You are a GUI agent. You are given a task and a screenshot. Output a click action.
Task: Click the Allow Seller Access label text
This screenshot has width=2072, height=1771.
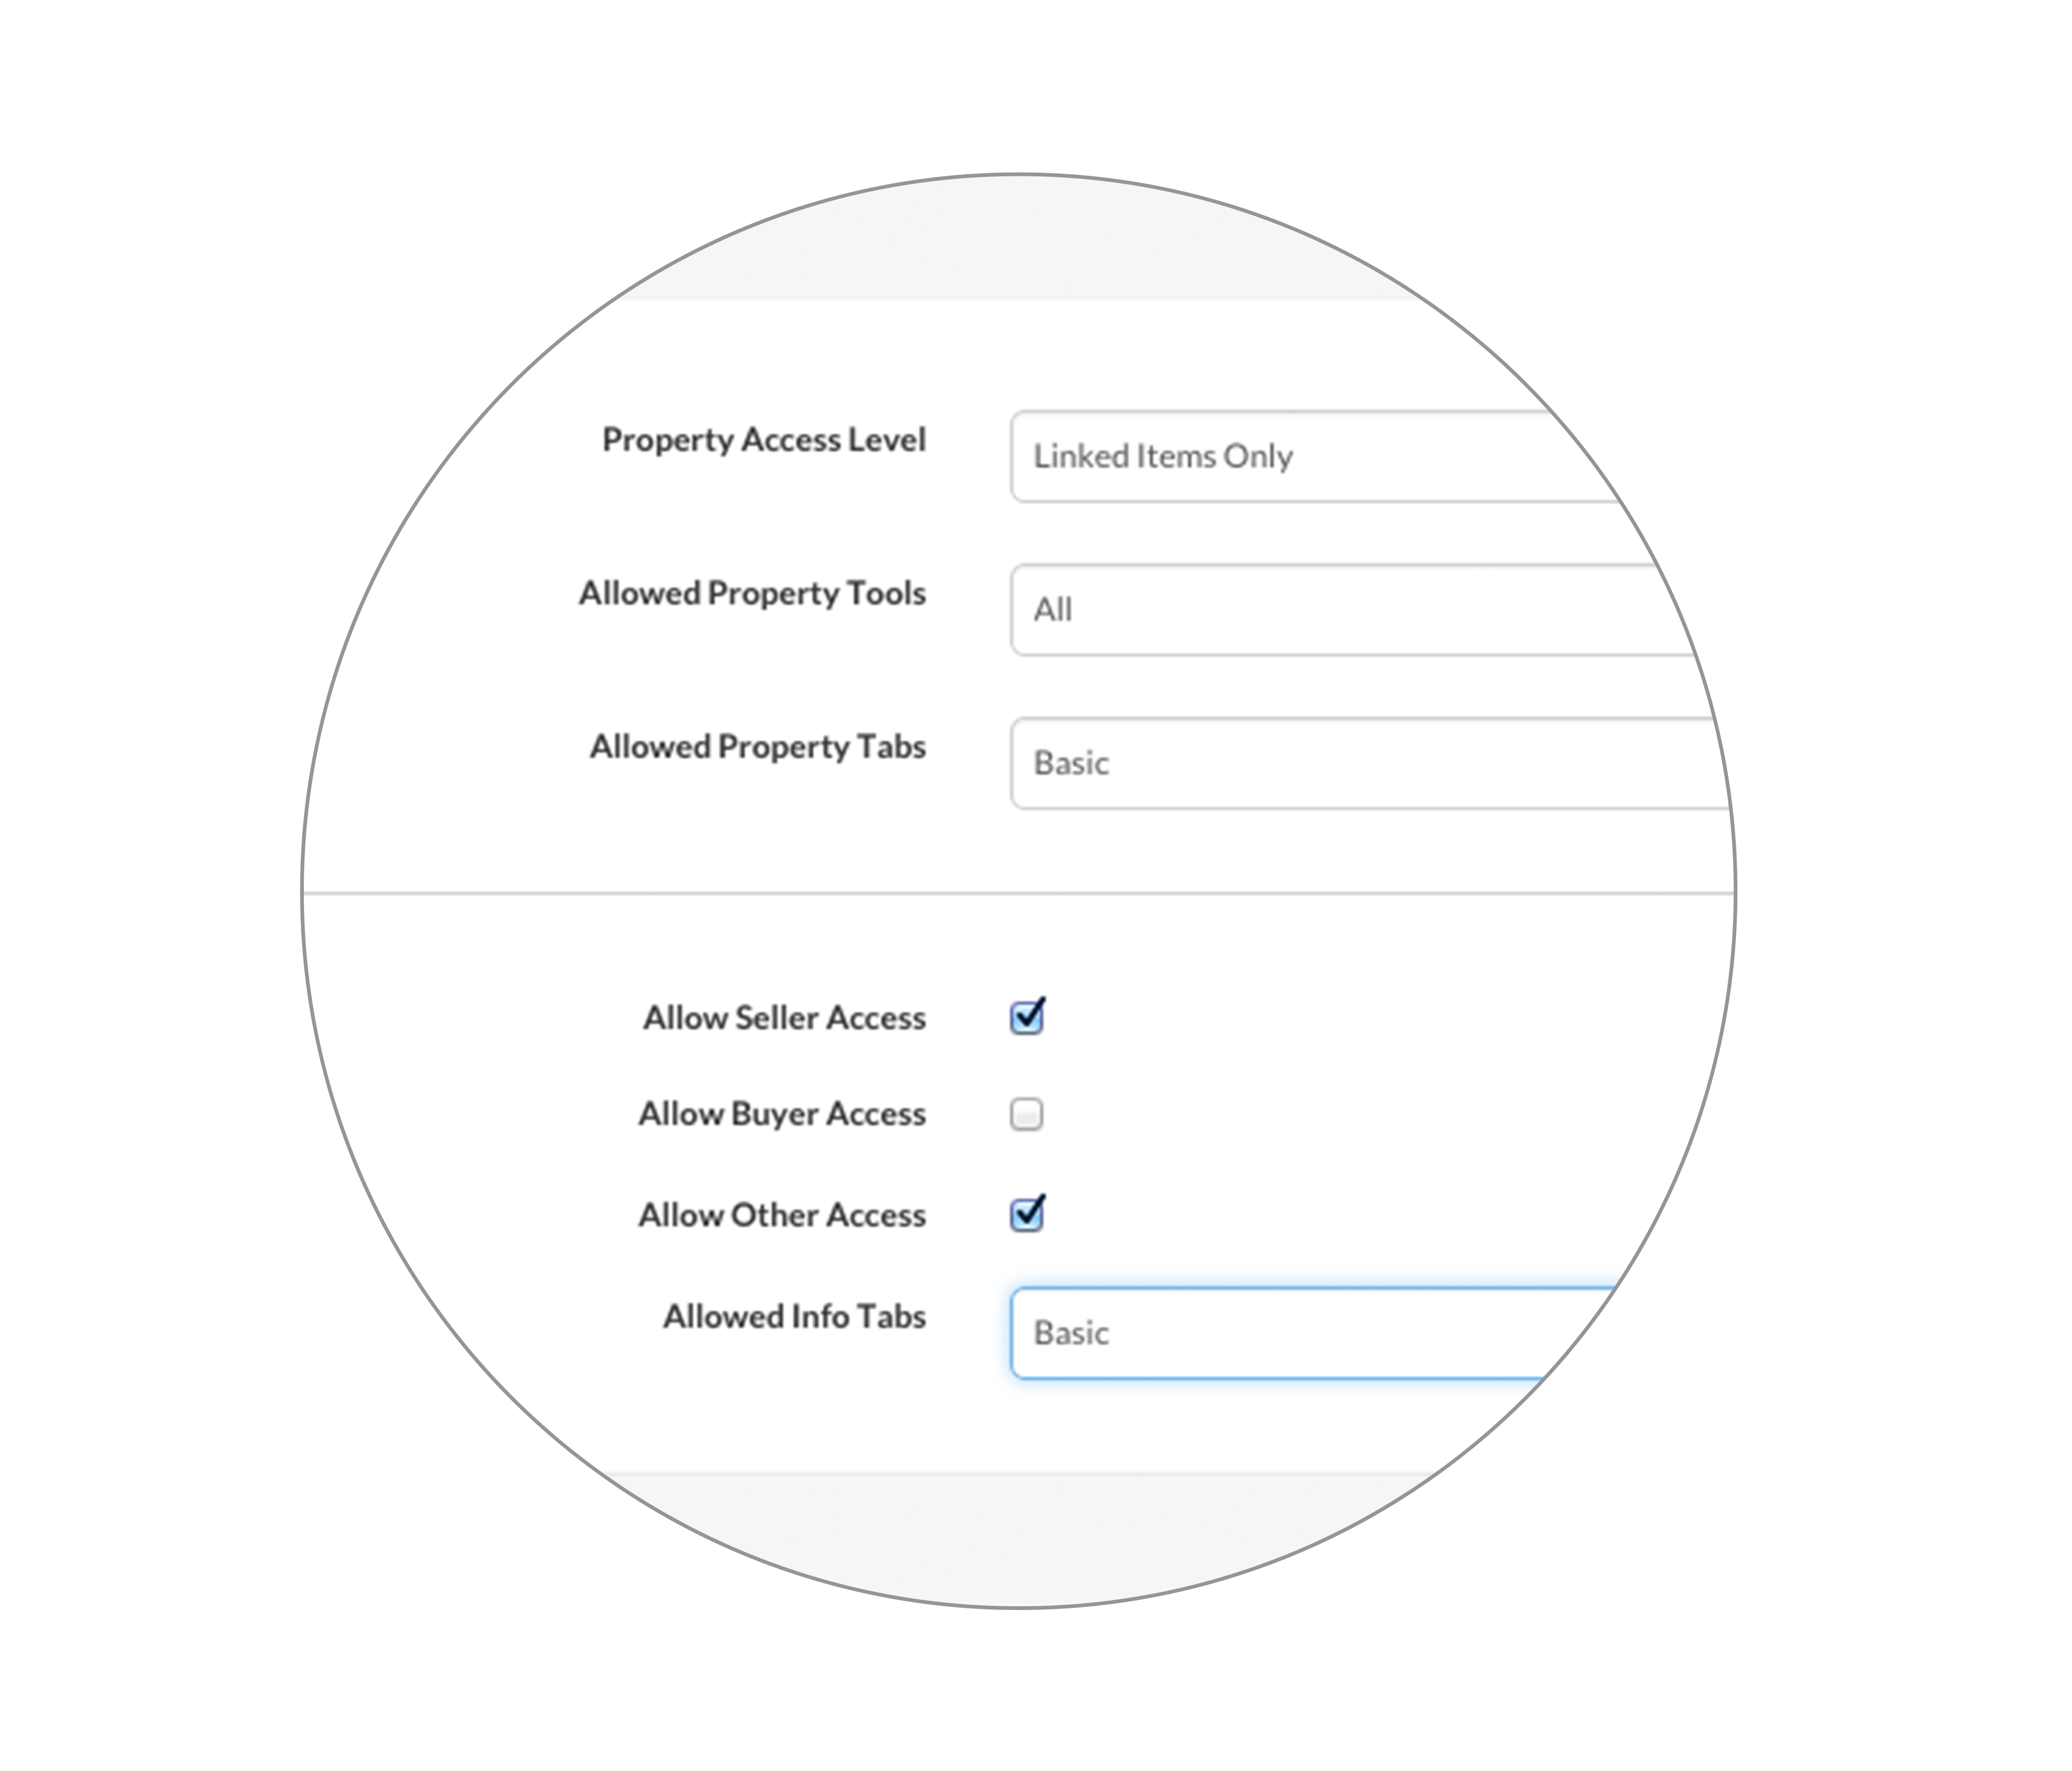click(x=785, y=1018)
